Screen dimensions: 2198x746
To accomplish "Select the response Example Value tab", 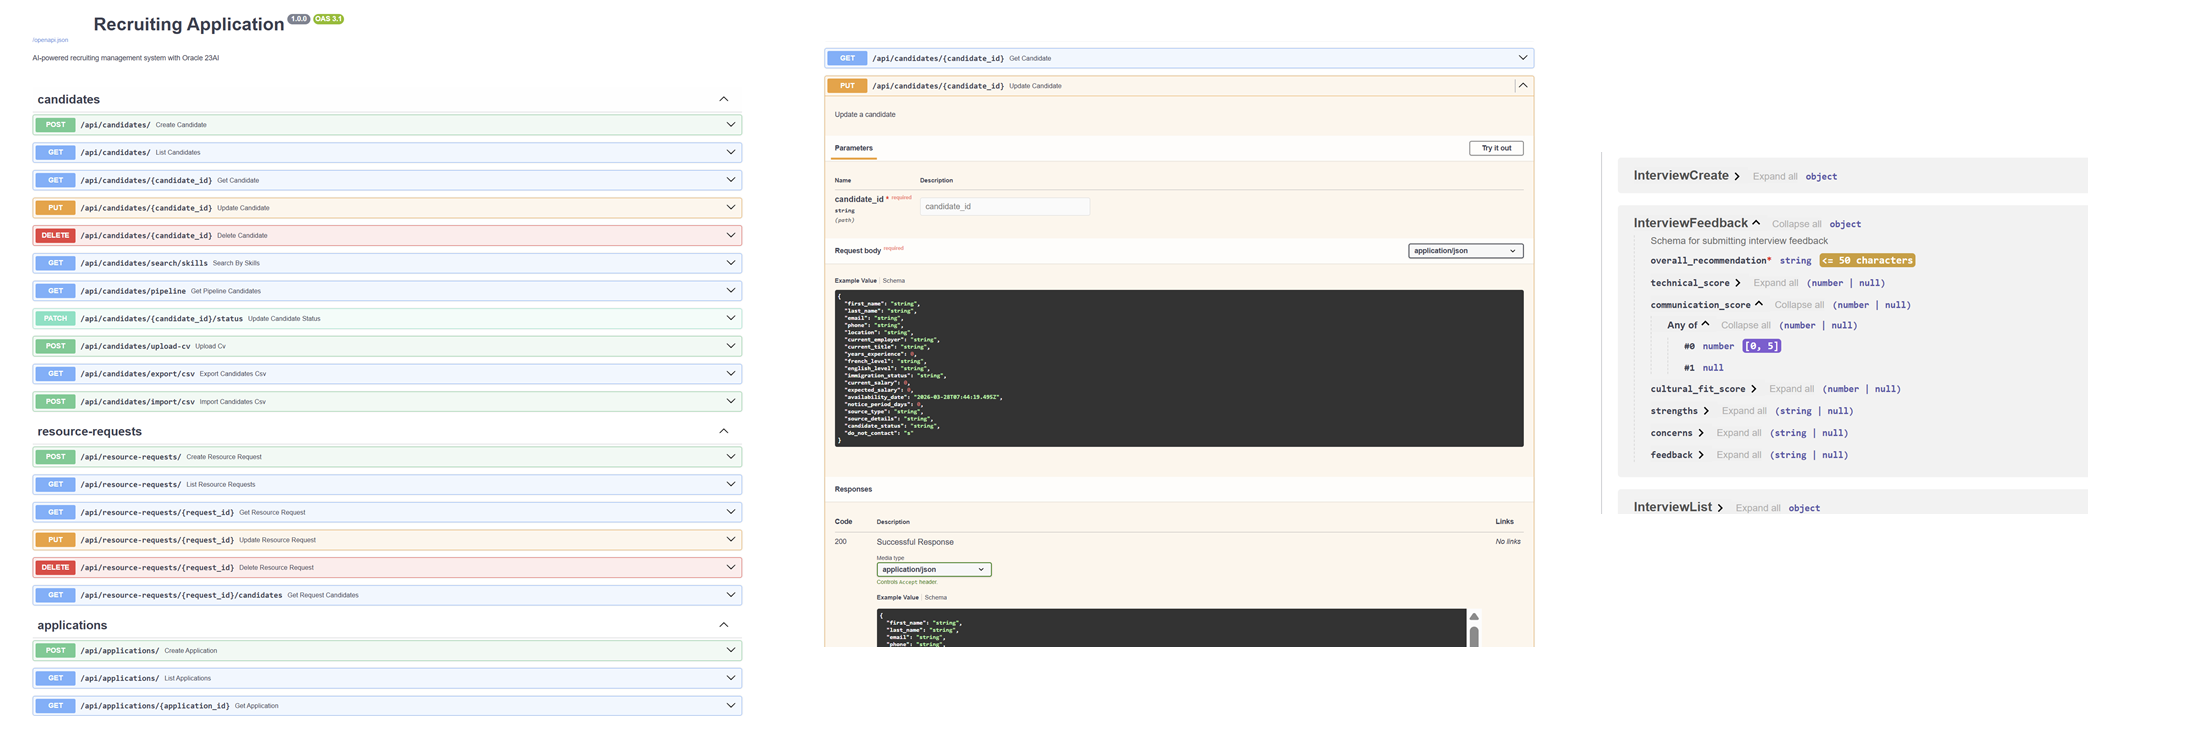I will coord(897,597).
